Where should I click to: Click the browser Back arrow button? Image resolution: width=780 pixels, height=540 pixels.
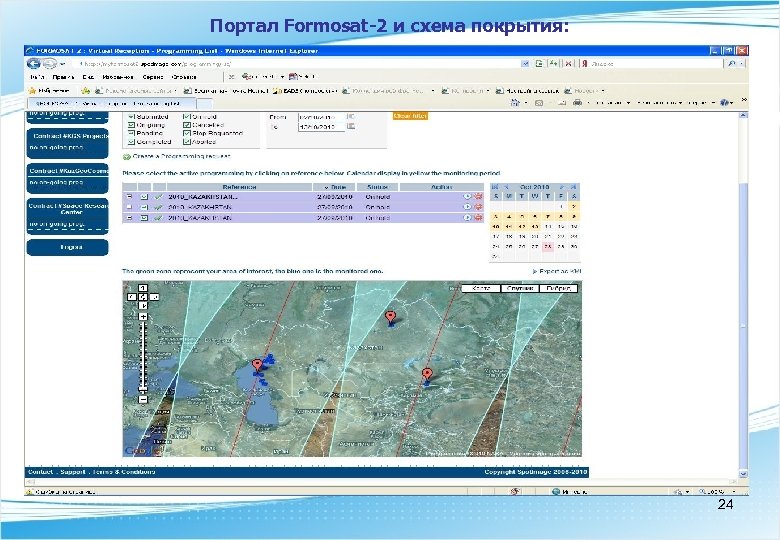click(34, 64)
